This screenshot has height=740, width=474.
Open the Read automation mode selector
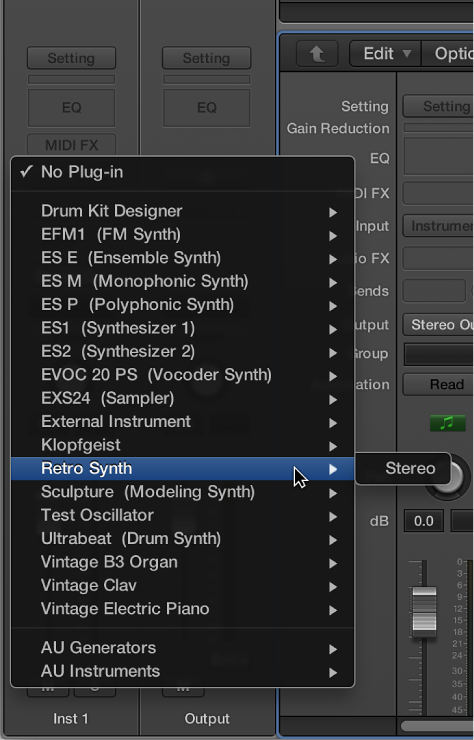pos(438,385)
